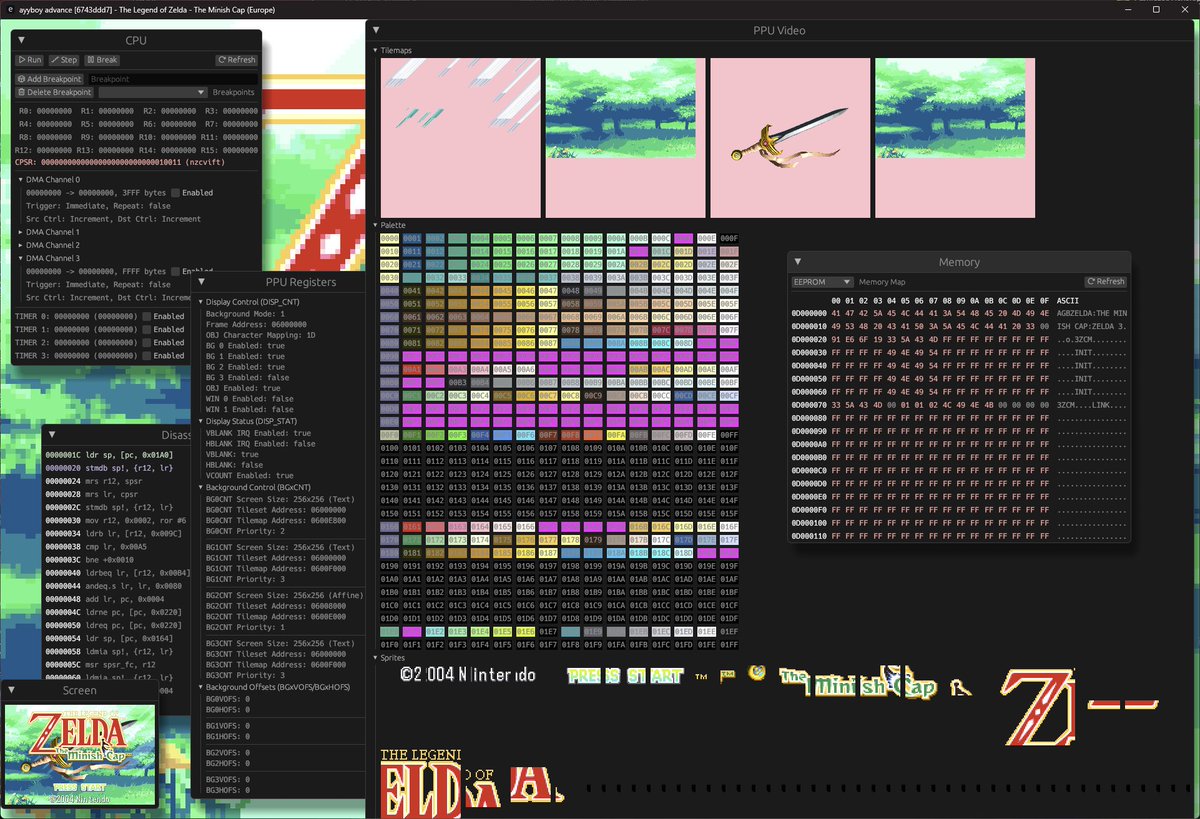The image size is (1200, 819).
Task: Click the Run button in CPU panel
Action: tap(30, 60)
